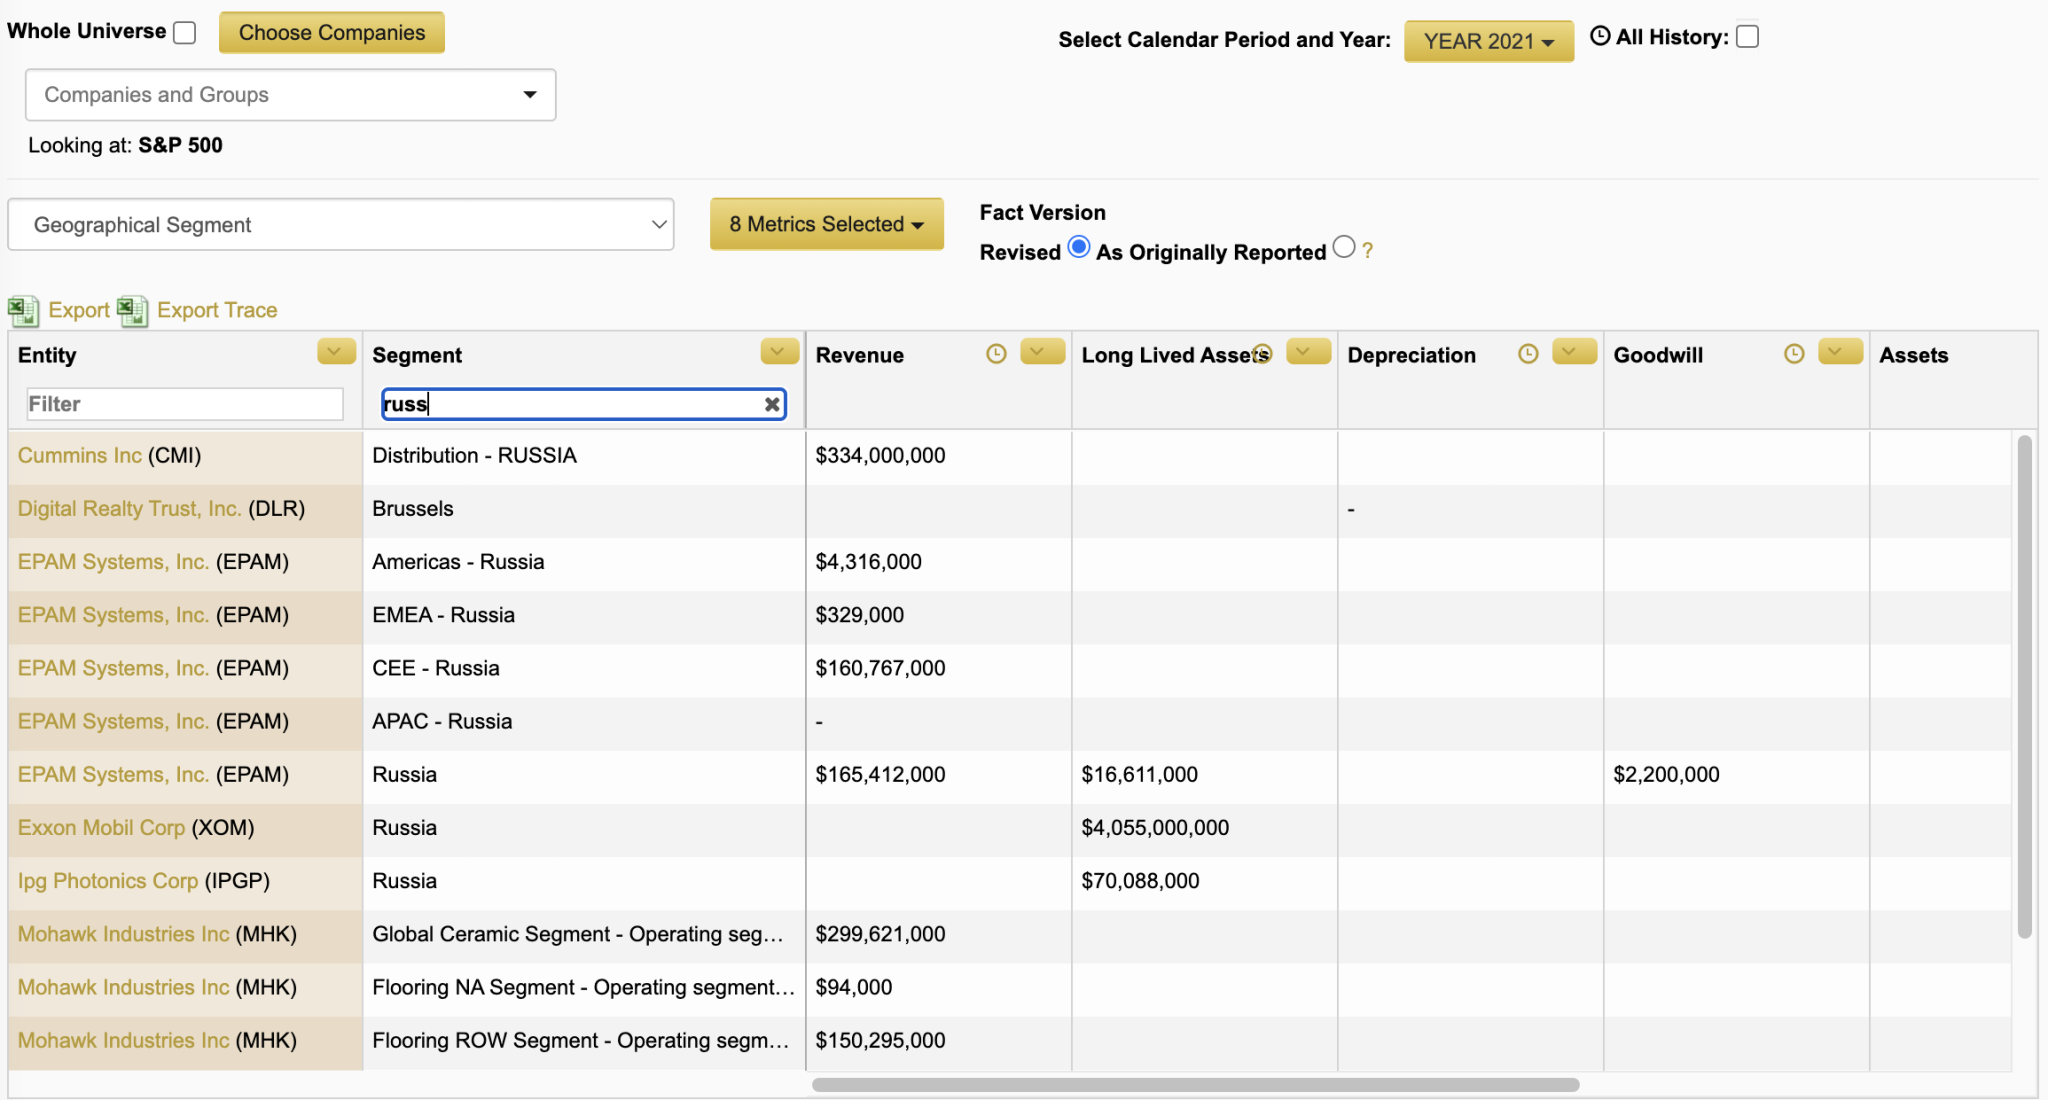Select the As Originally Reported radio button
The height and width of the screenshot is (1100, 2048).
(1344, 247)
